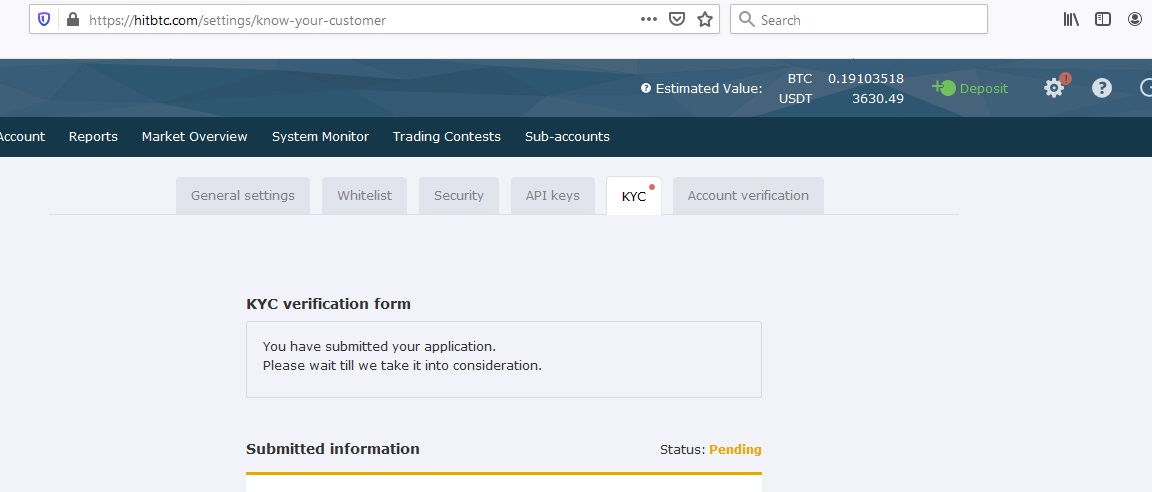This screenshot has height=492, width=1152.
Task: Click inside the browser Search box
Action: [x=859, y=20]
